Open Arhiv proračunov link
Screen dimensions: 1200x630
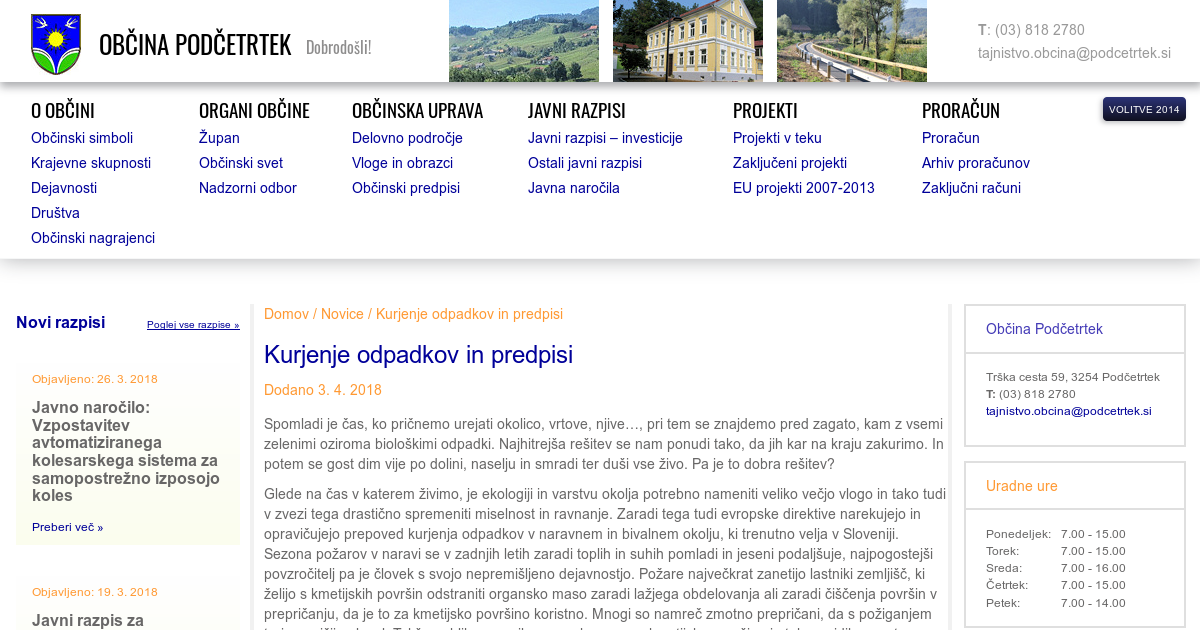click(975, 163)
